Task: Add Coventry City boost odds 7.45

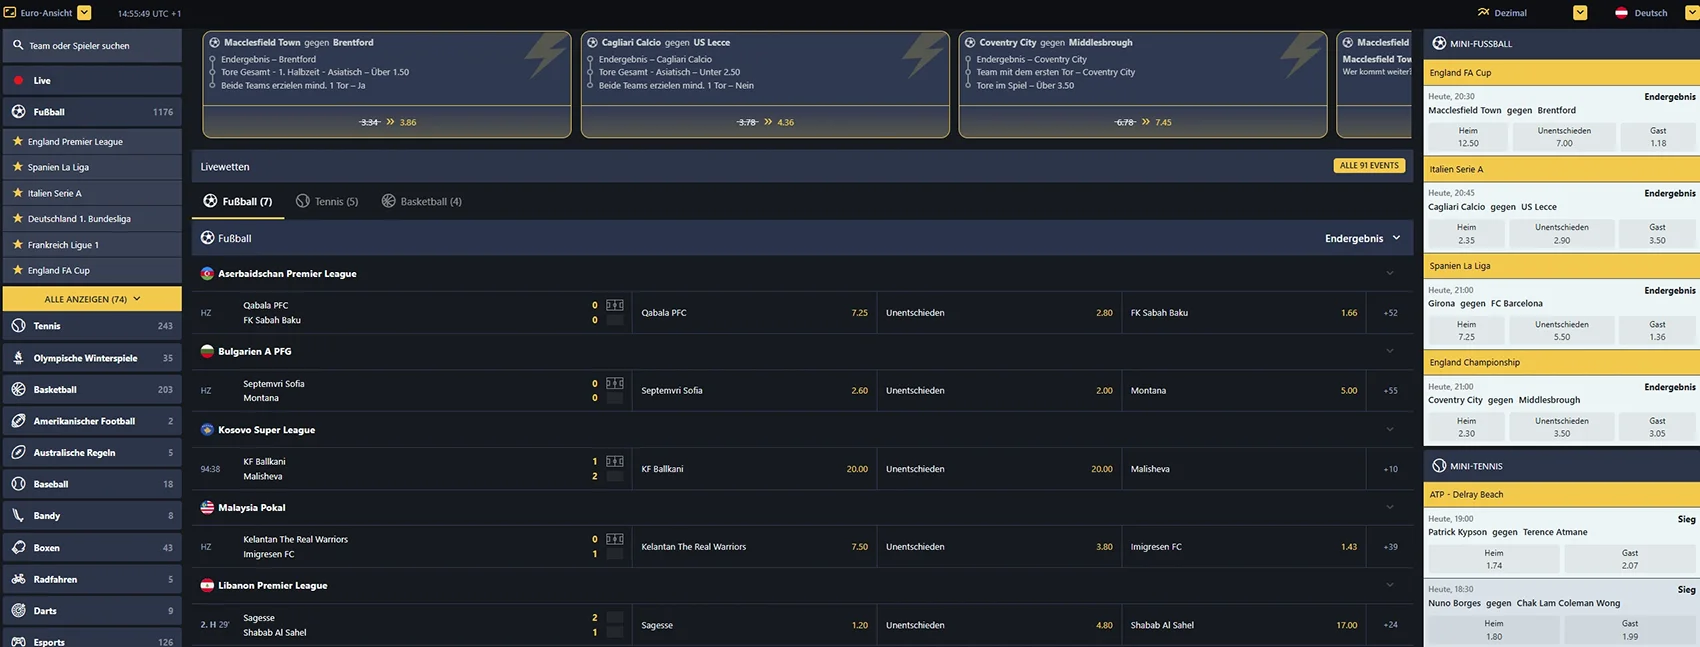Action: [x=1143, y=122]
